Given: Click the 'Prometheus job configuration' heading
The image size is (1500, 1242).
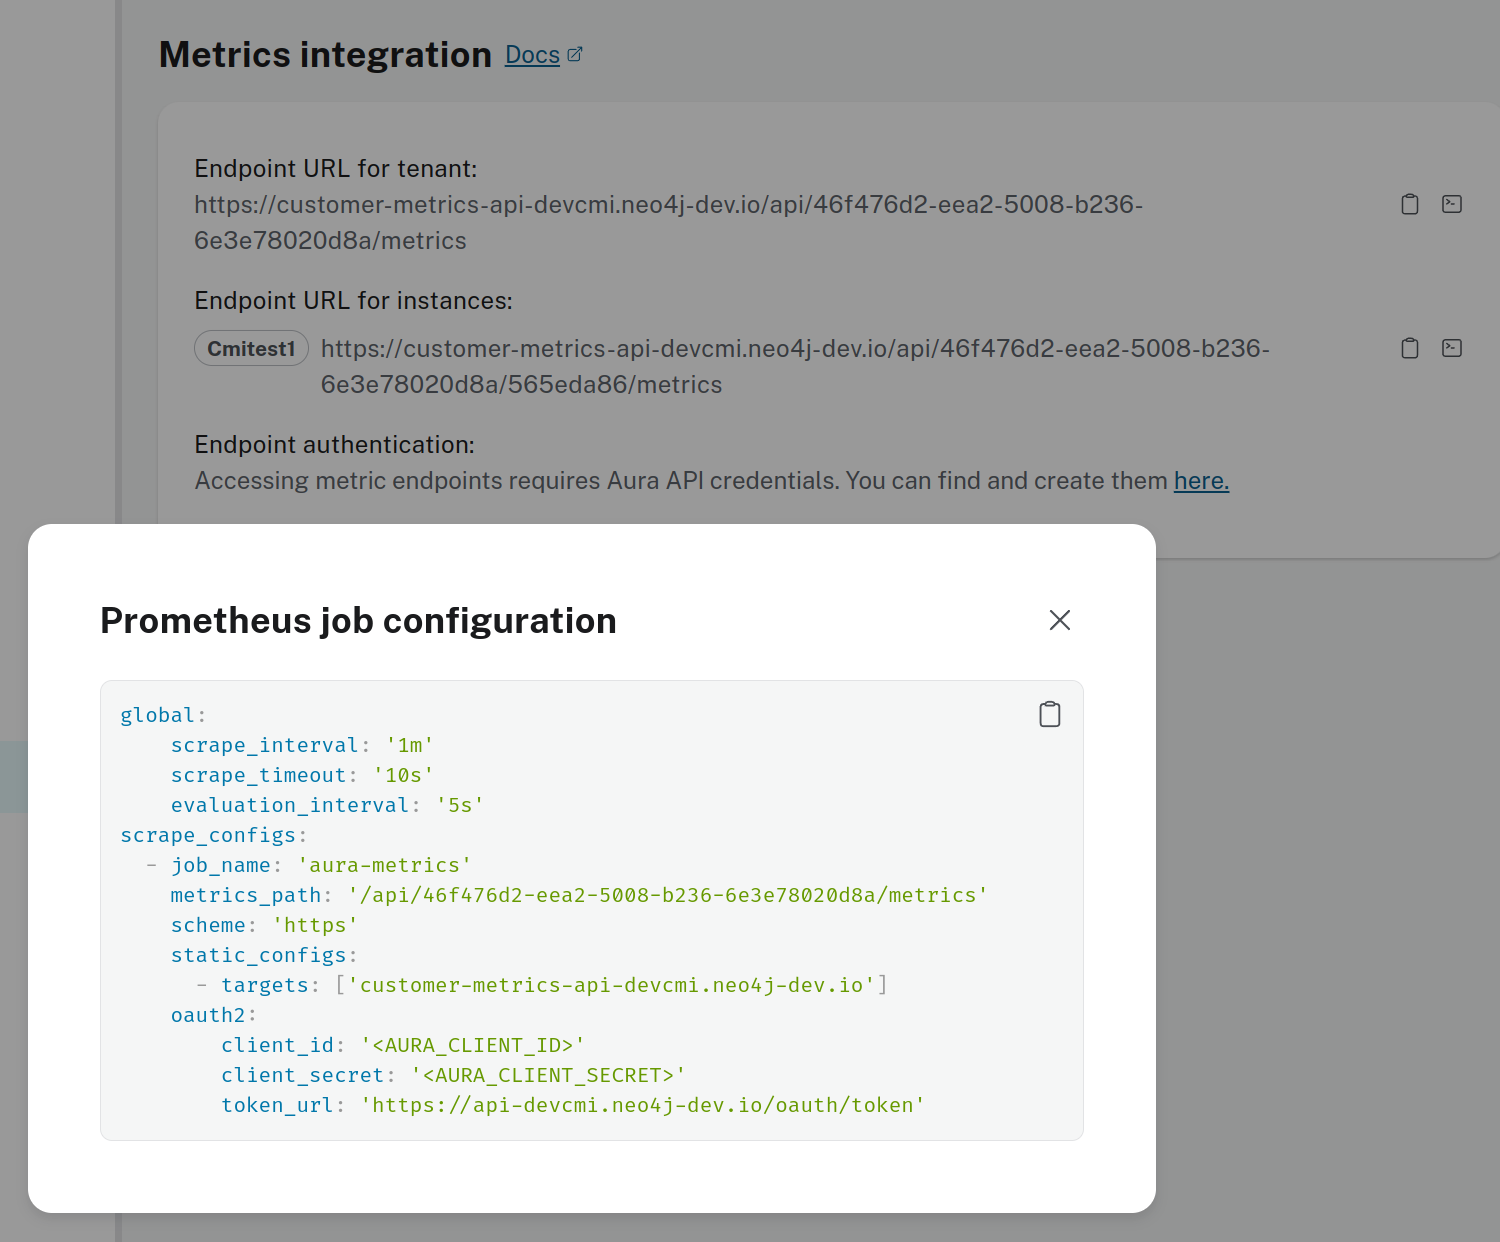Looking at the screenshot, I should (358, 621).
